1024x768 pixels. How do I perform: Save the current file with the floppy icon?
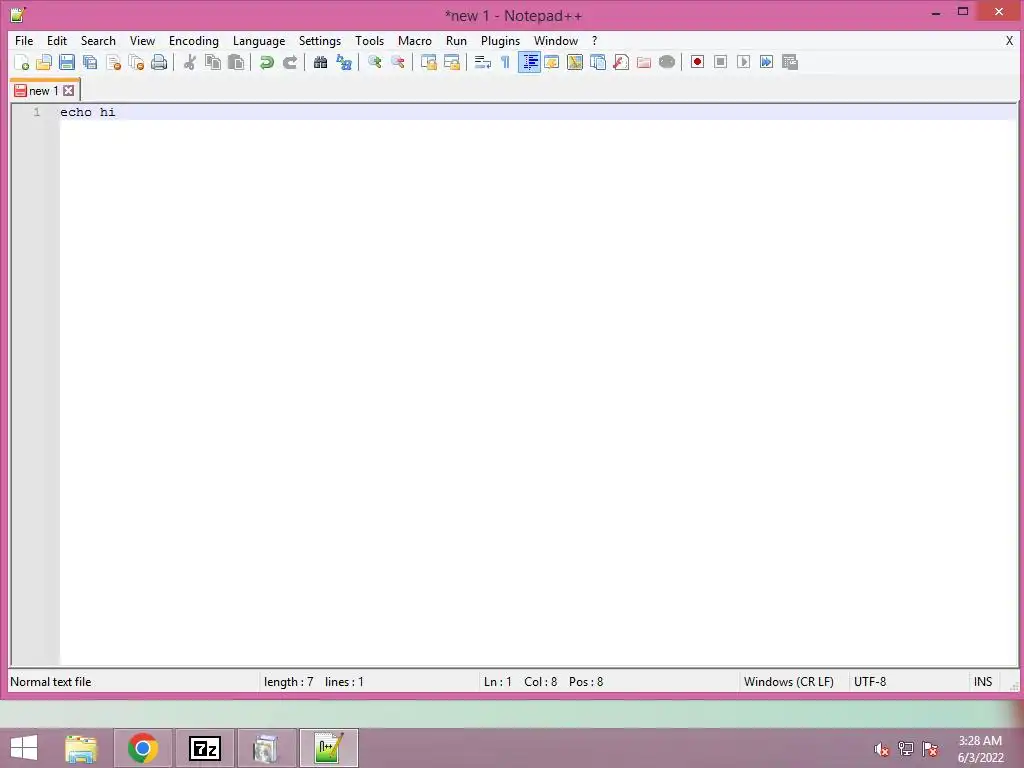coord(67,62)
